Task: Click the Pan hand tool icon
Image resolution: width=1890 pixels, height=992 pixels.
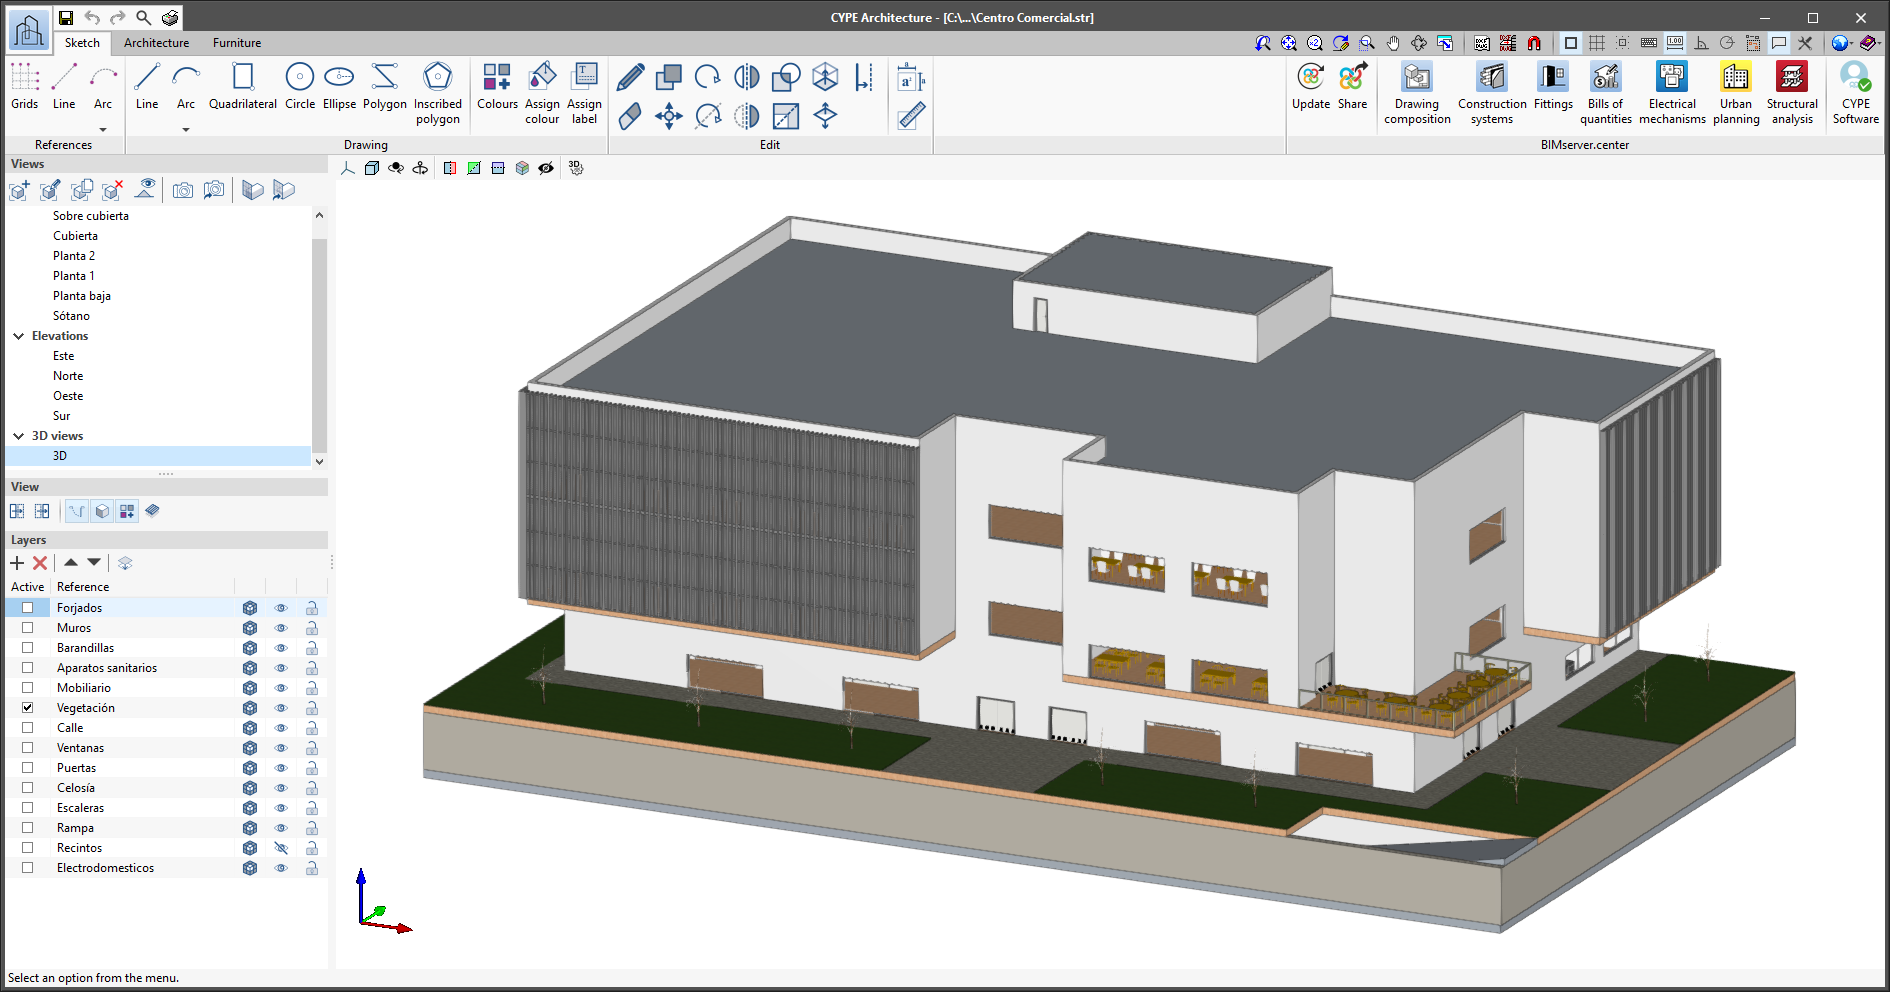Action: tap(1393, 43)
